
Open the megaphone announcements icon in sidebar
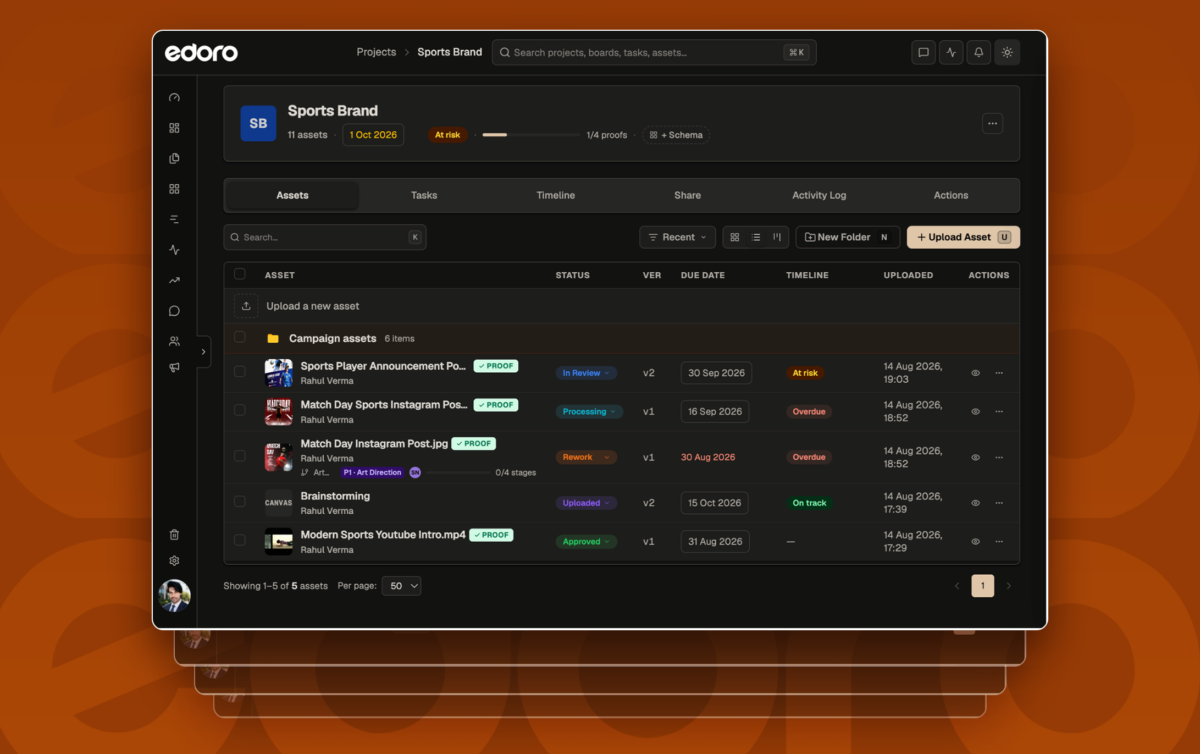coord(174,368)
